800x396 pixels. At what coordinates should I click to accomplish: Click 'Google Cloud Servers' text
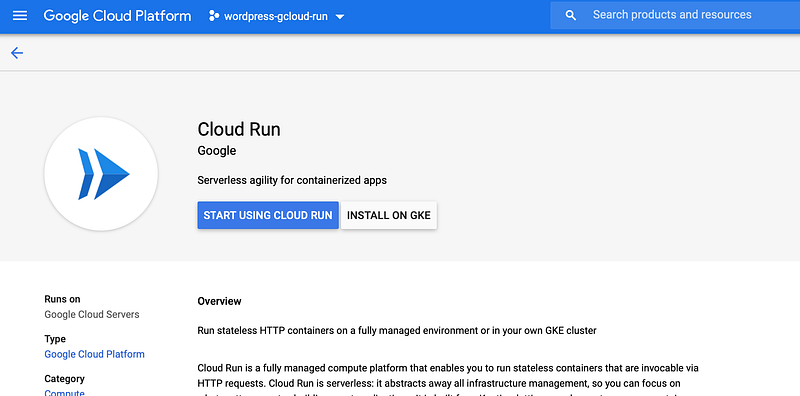(x=92, y=314)
